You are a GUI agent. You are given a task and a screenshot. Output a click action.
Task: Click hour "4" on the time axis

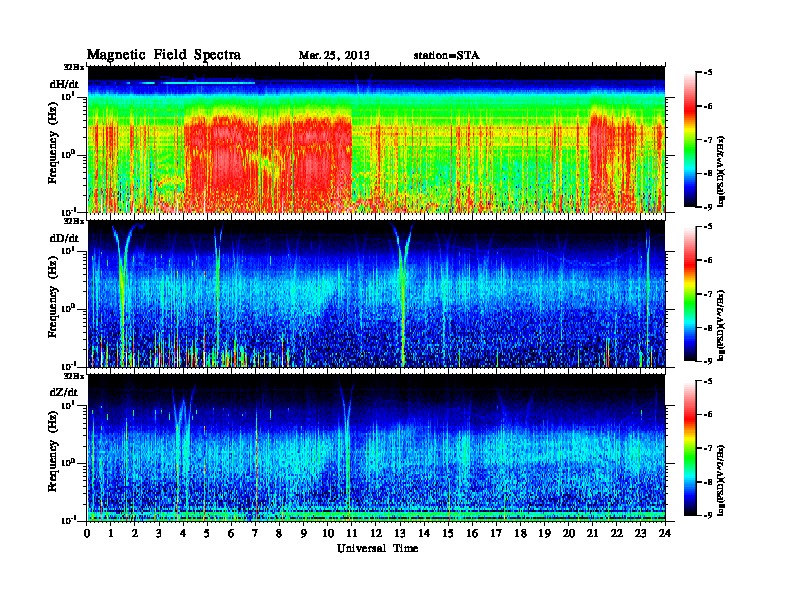[183, 533]
